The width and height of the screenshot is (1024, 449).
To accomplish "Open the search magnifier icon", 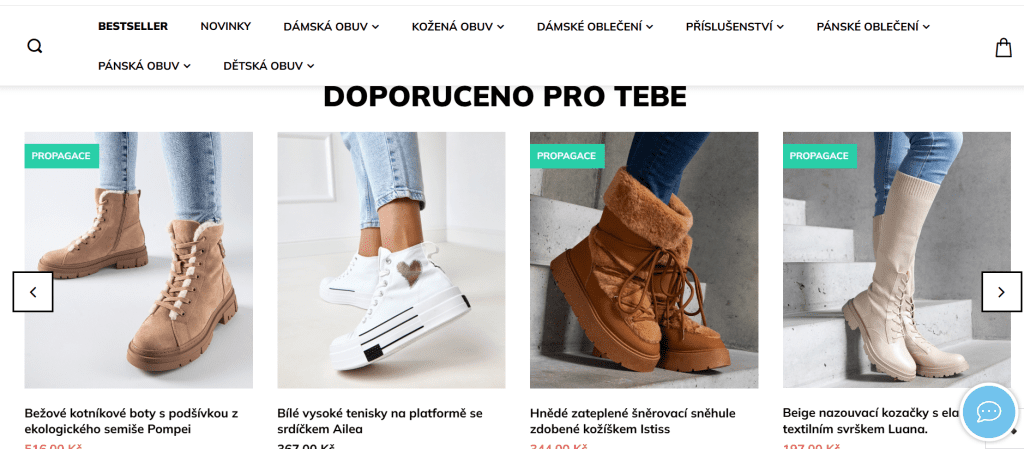I will [35, 46].
